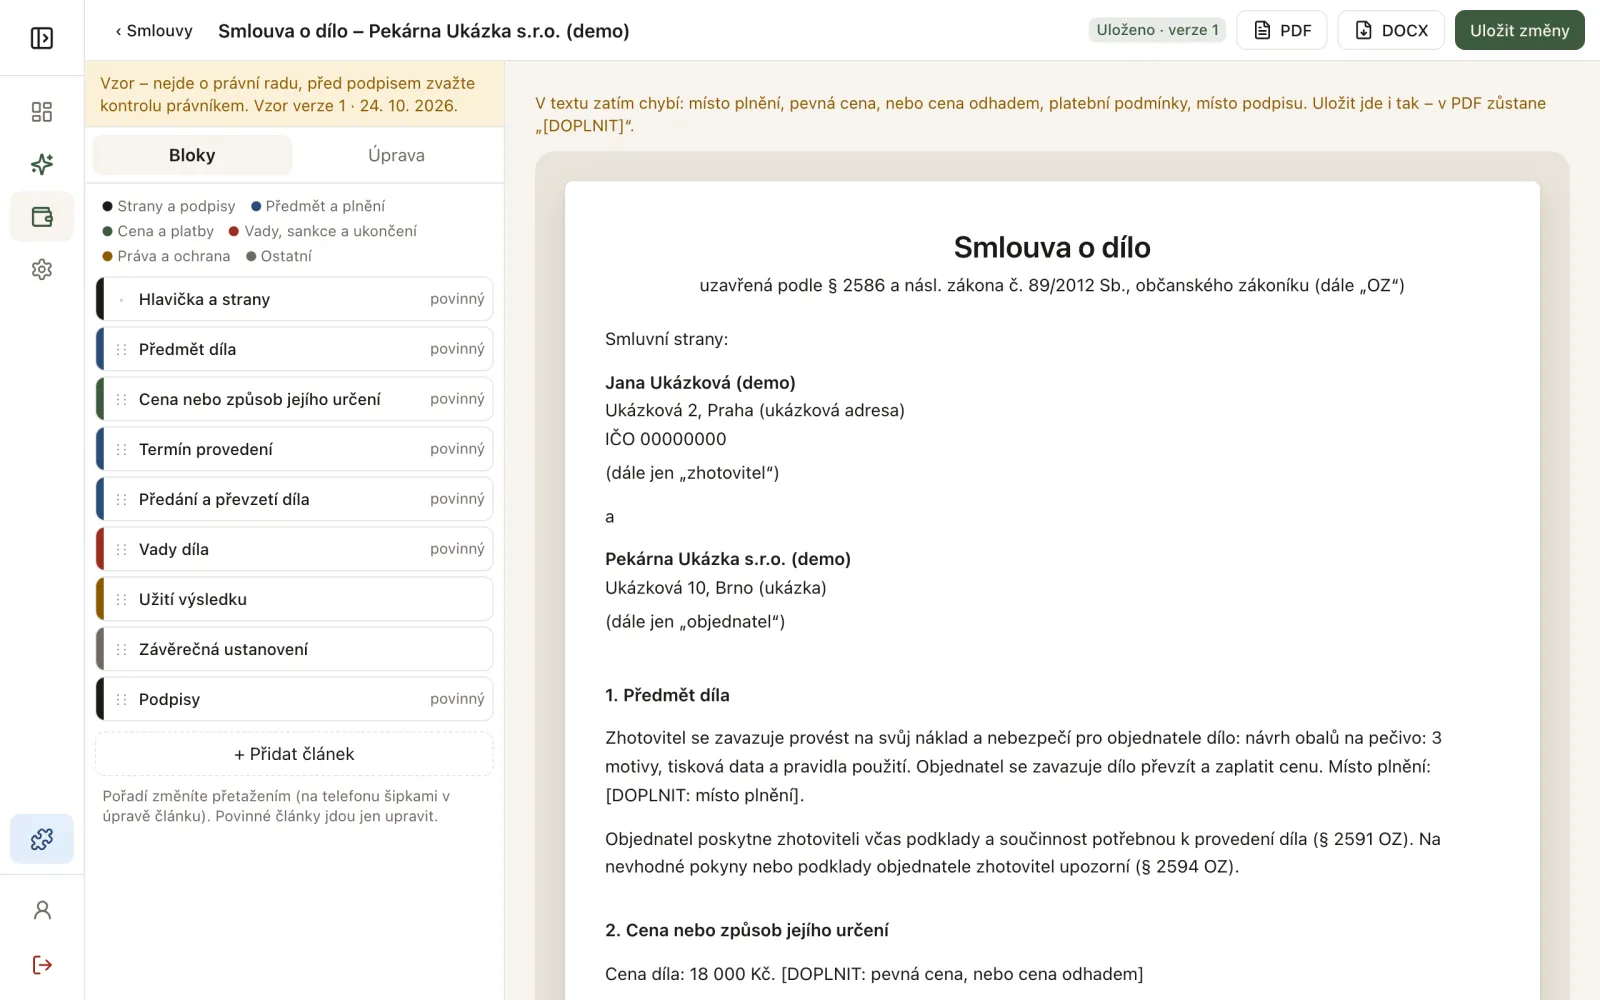Open the sparkles AI icon in sidebar
The width and height of the screenshot is (1600, 1000).
pyautogui.click(x=42, y=164)
